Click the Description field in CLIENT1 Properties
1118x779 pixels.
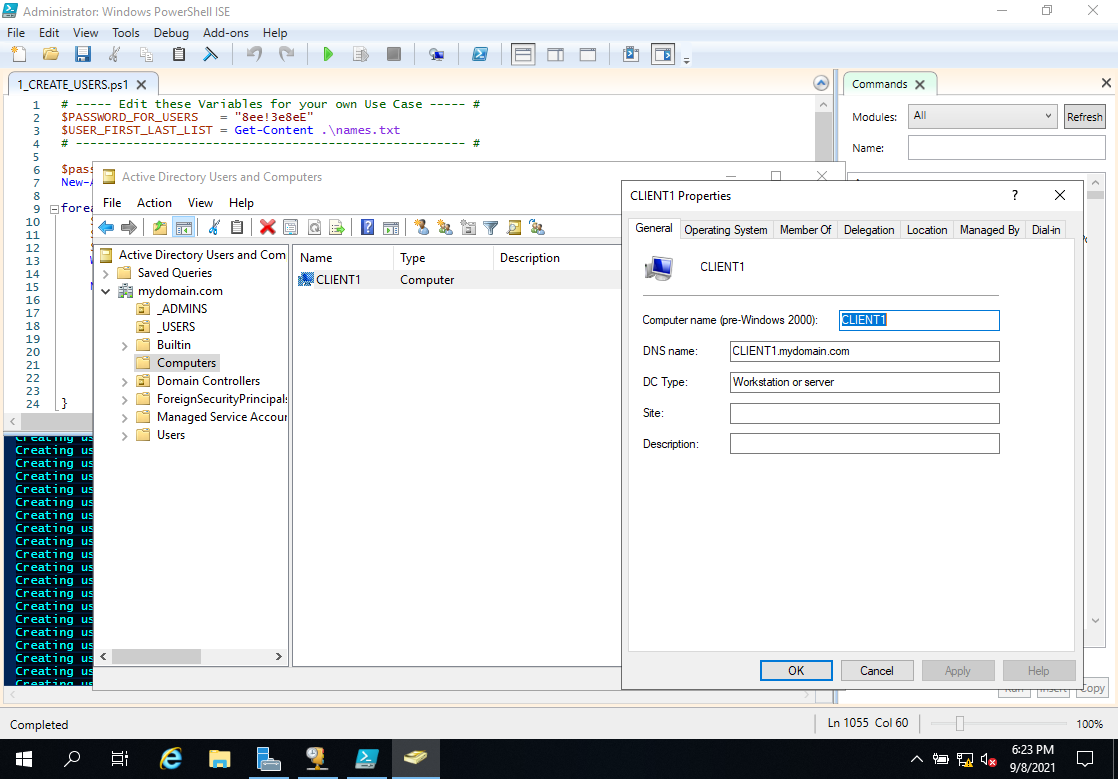(864, 444)
